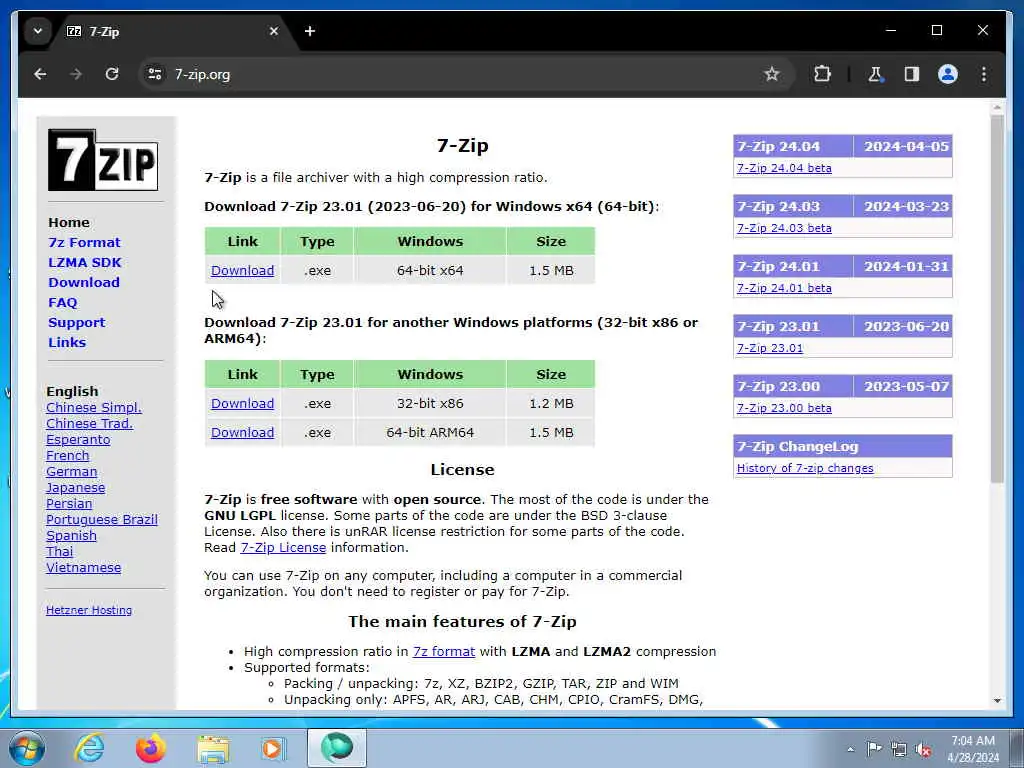
Task: Click the 64-bit x64 table cell
Action: (x=430, y=270)
